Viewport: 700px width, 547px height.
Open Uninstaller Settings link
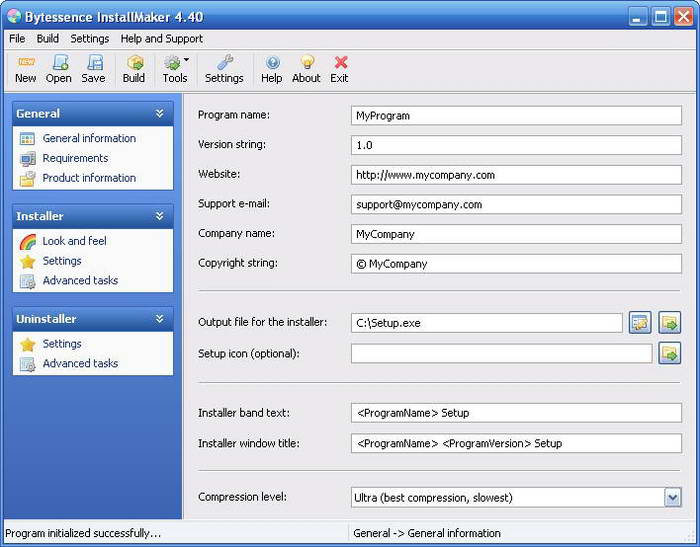coord(62,344)
